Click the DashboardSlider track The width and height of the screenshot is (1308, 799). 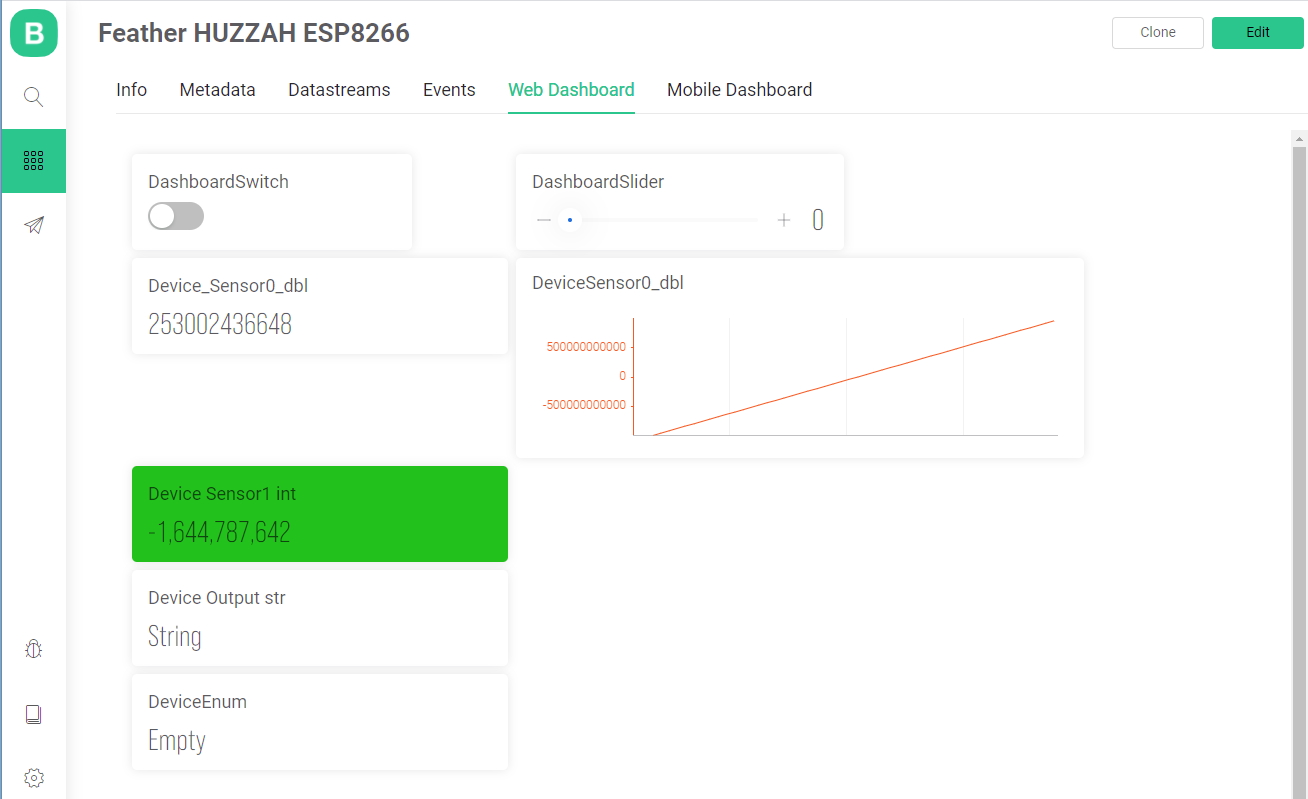[x=664, y=220]
